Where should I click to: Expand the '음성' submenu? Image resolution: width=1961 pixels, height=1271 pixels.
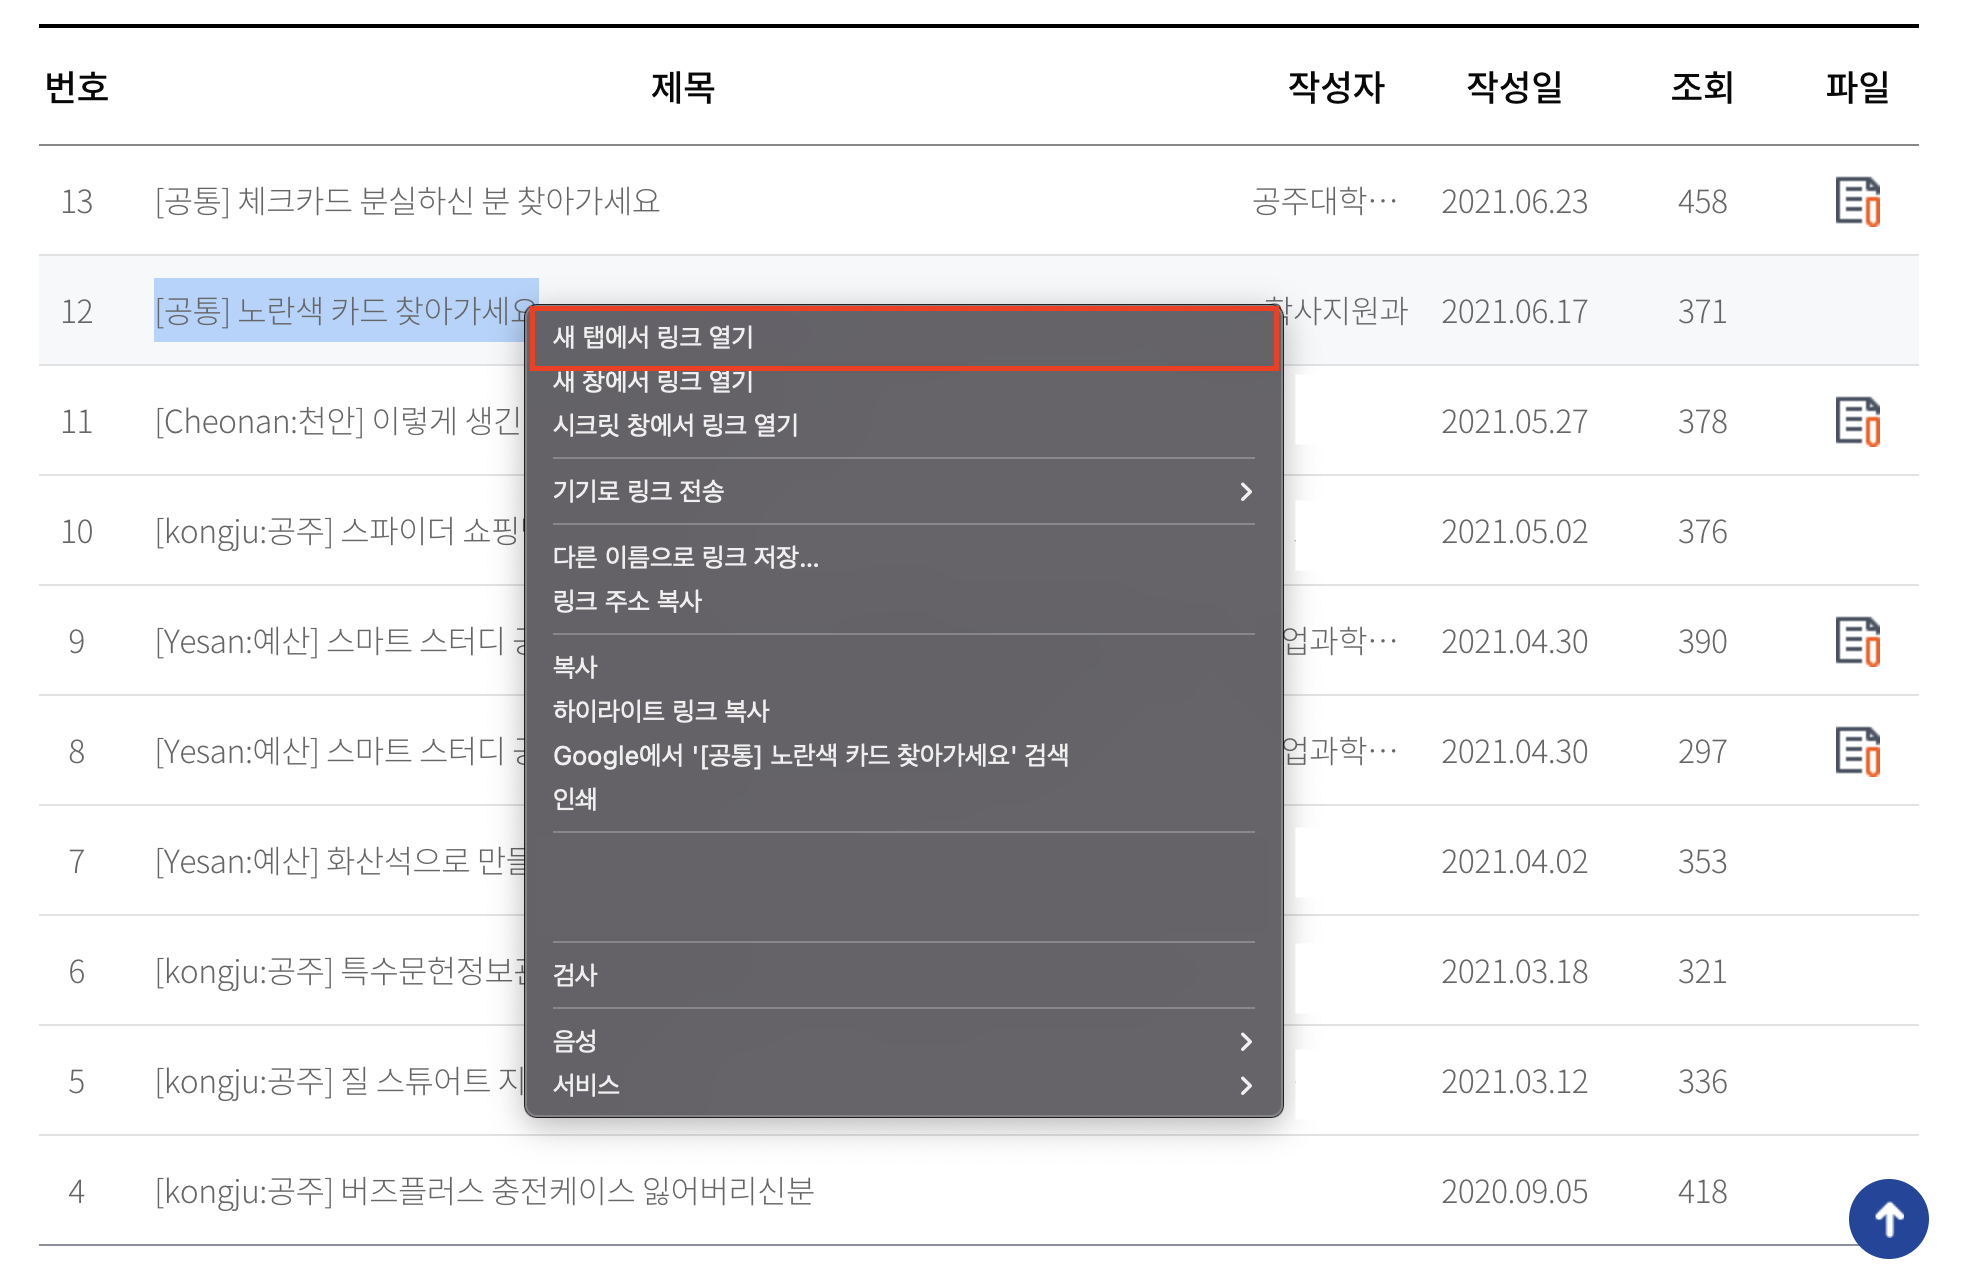(x=904, y=1041)
